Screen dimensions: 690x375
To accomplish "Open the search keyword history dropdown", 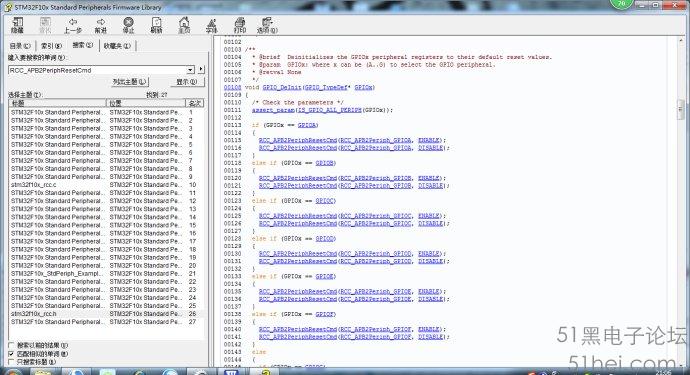I will tap(190, 70).
